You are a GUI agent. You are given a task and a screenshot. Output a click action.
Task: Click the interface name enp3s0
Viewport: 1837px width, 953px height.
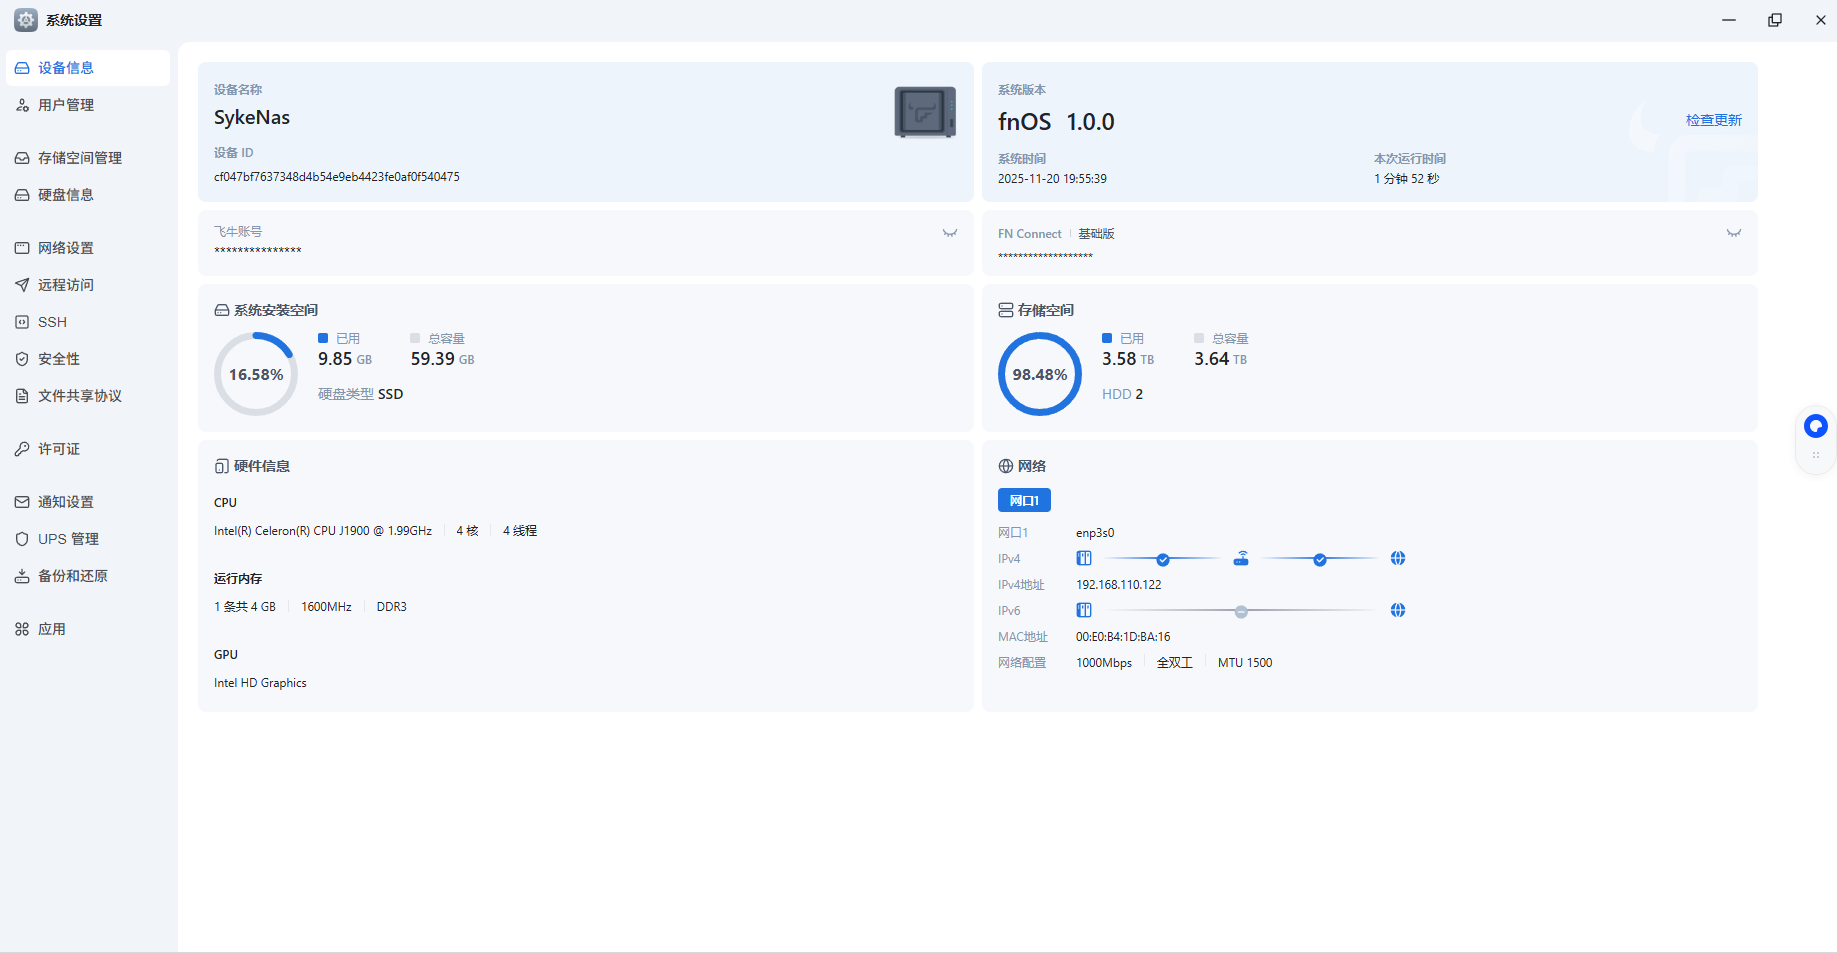point(1095,533)
